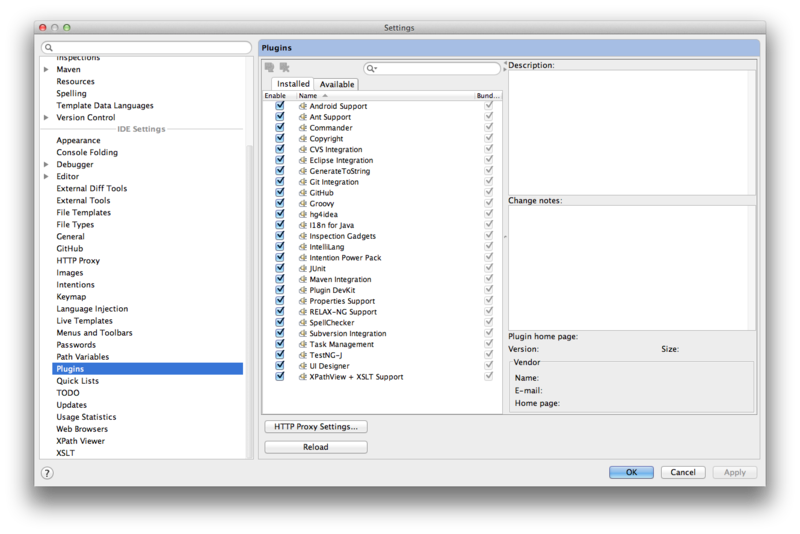Click the Inspection Gadgets plugin icon

pyautogui.click(x=303, y=236)
